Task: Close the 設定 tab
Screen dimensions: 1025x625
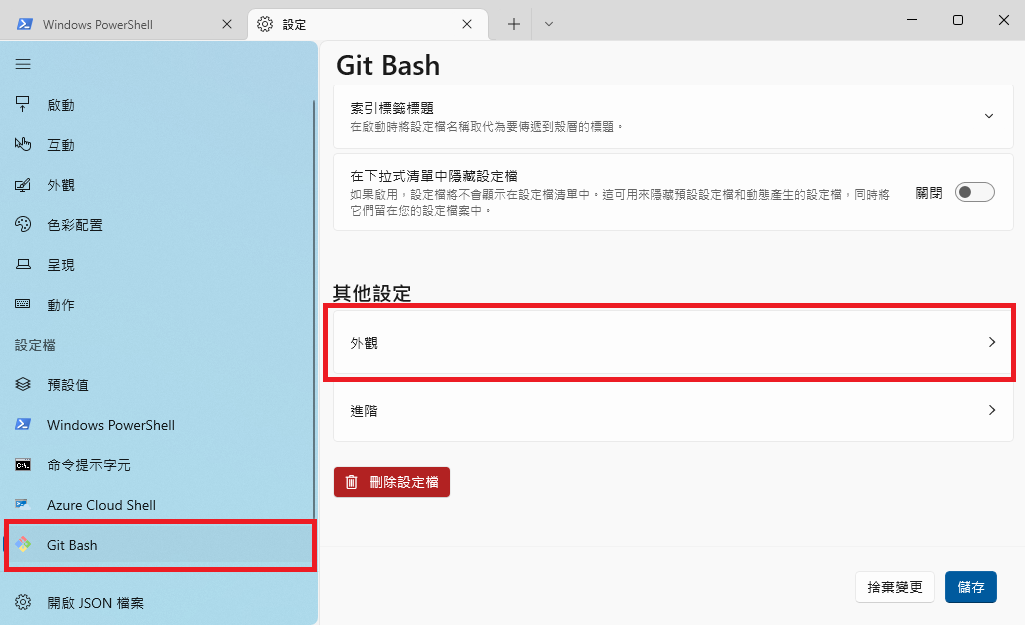Action: (x=467, y=24)
